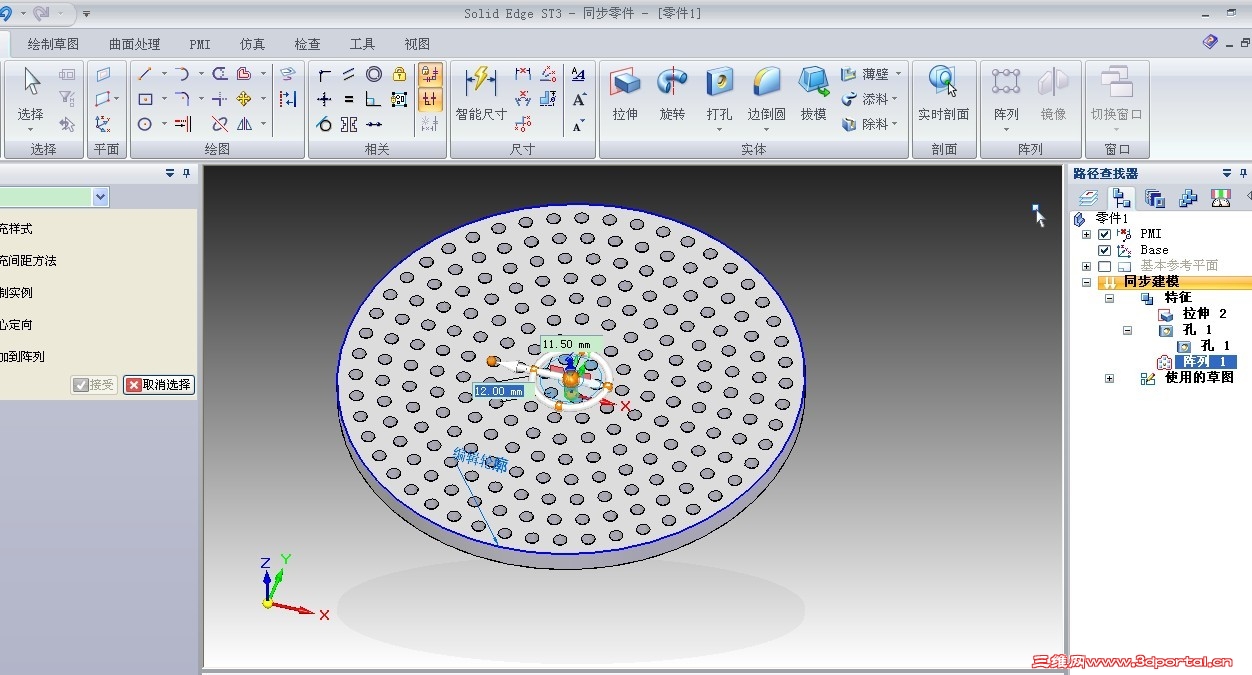This screenshot has width=1252, height=675.
Task: Click the 智能尺寸 smart dimension tool
Action: [x=481, y=95]
